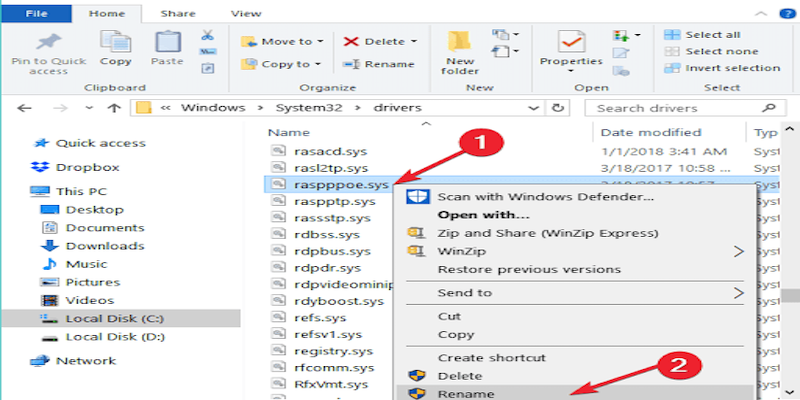
Task: Click the search magnifier icon
Action: click(x=768, y=108)
